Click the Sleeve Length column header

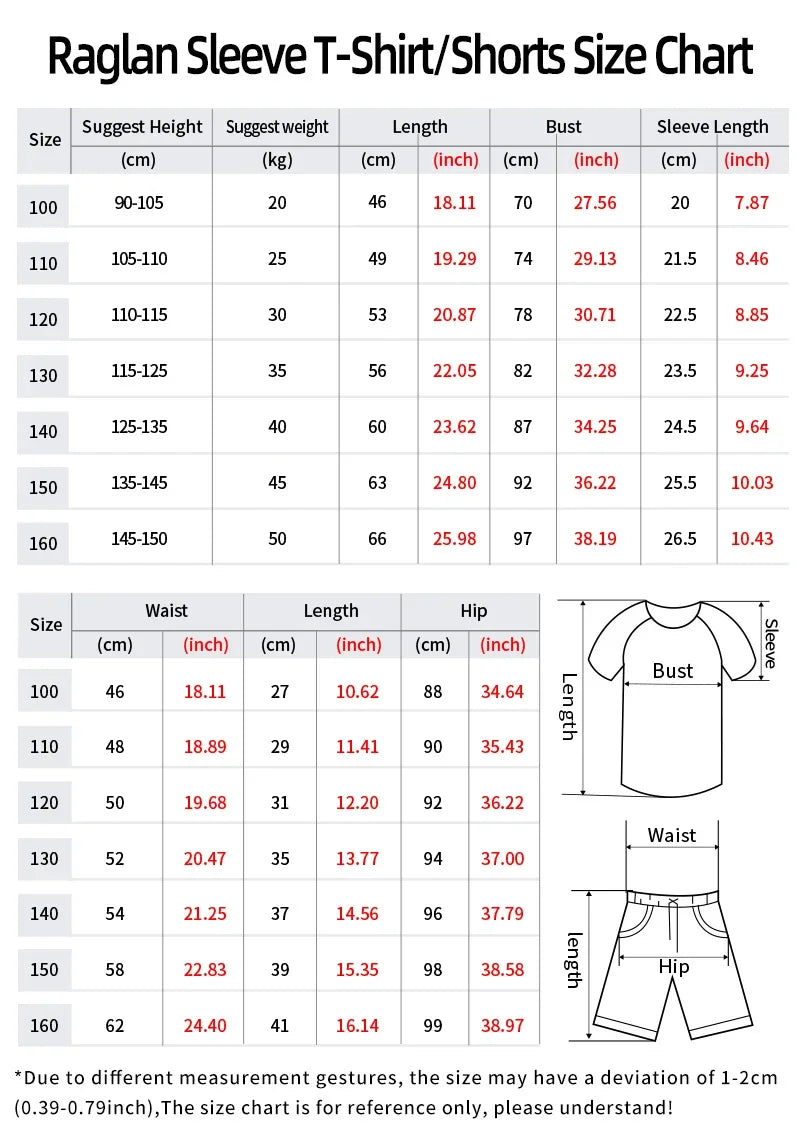click(712, 127)
